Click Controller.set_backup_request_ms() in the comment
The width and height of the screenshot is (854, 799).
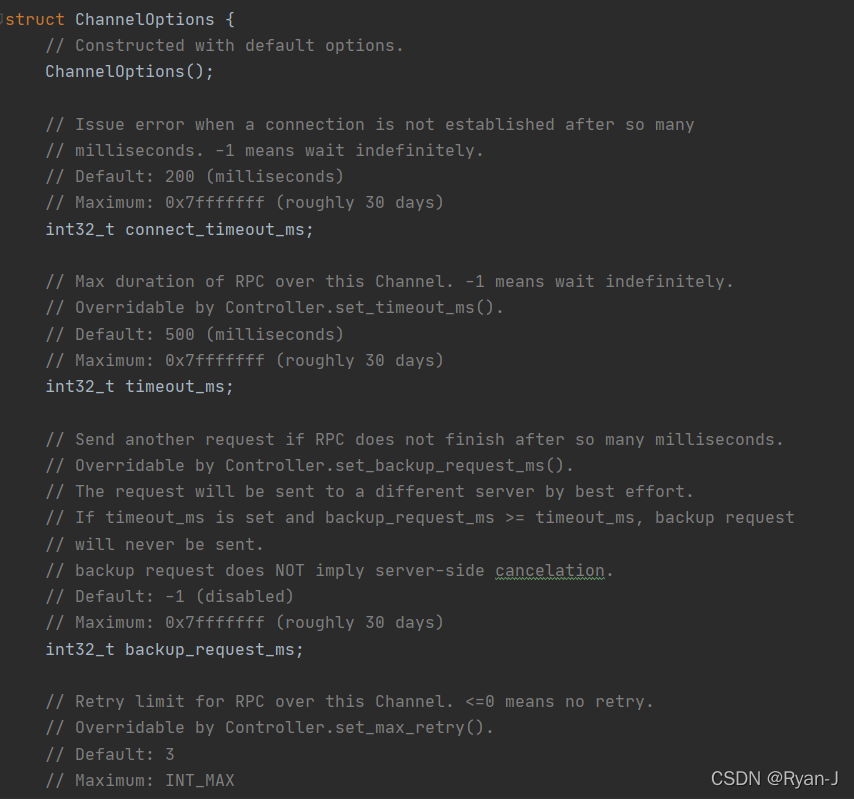tap(394, 466)
